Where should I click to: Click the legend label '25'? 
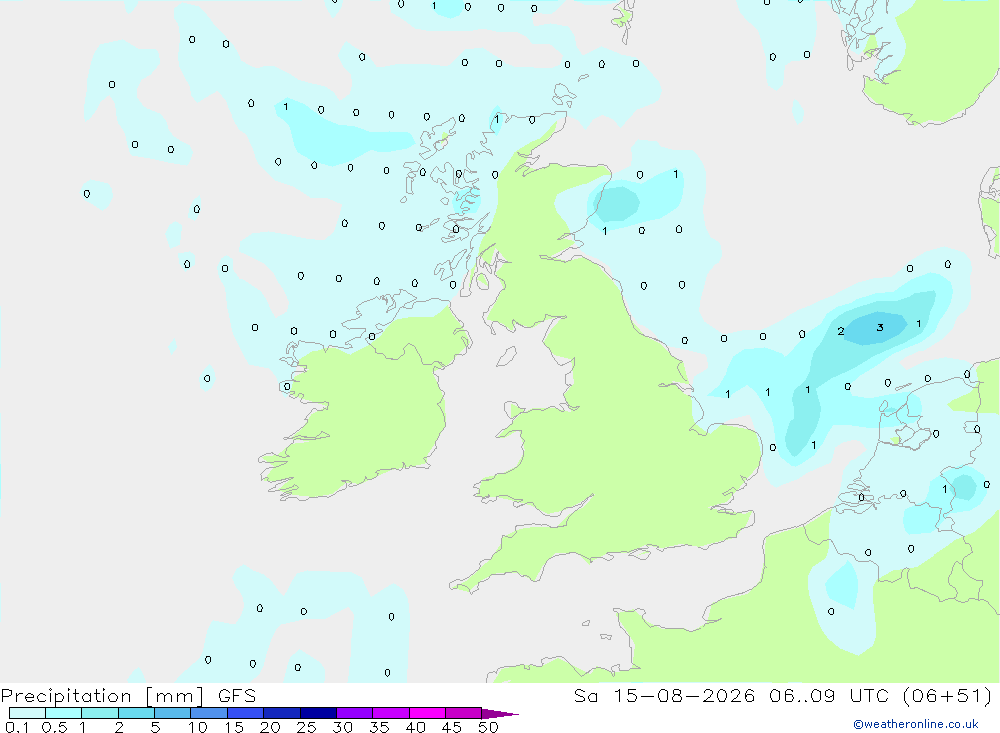coord(306,727)
